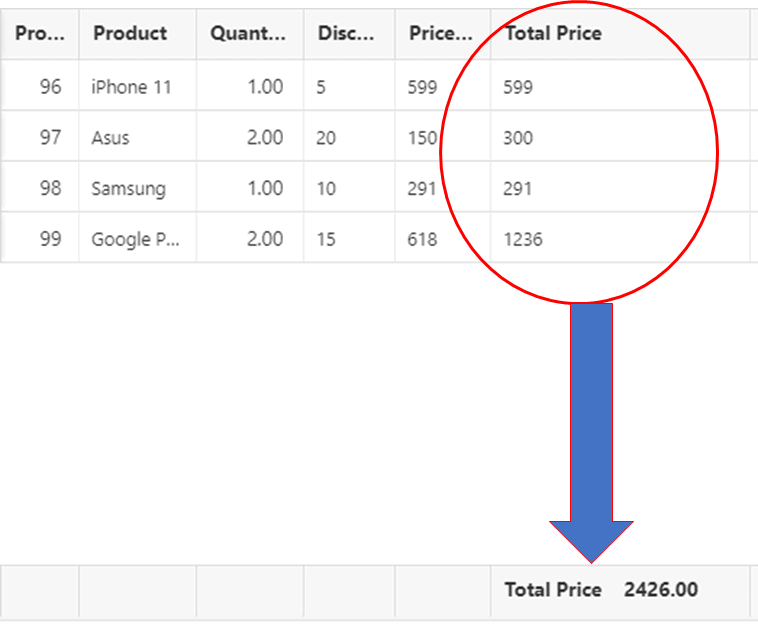Click the Quantity column header

[249, 33]
